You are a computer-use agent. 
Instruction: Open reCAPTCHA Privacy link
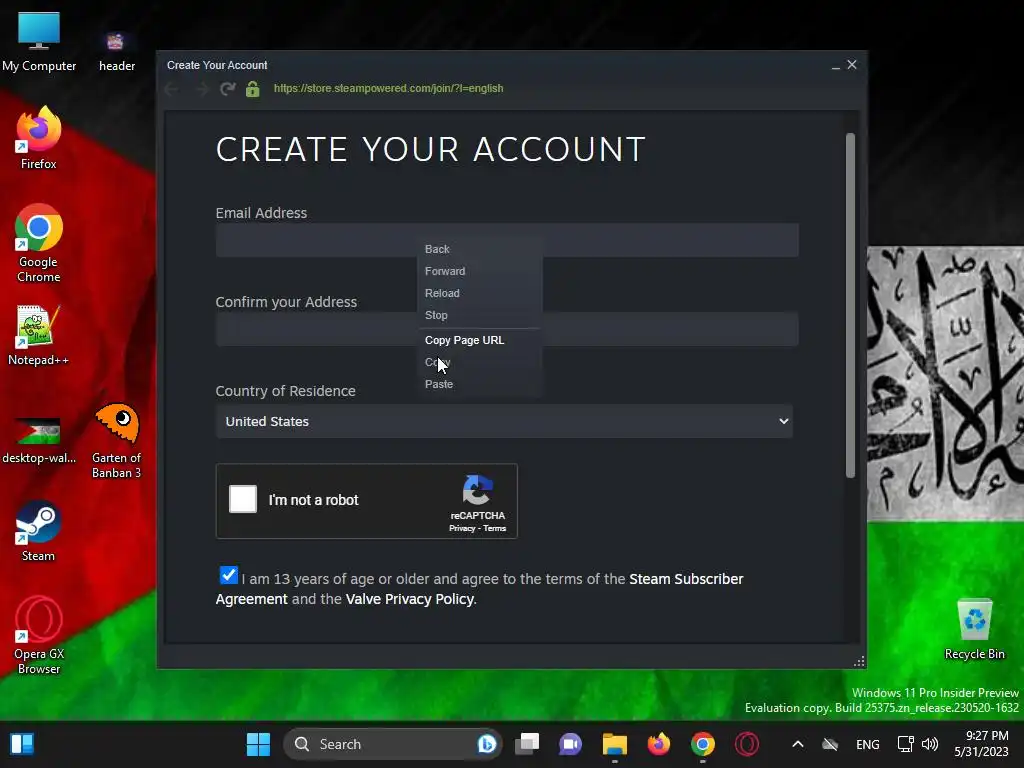tap(462, 528)
